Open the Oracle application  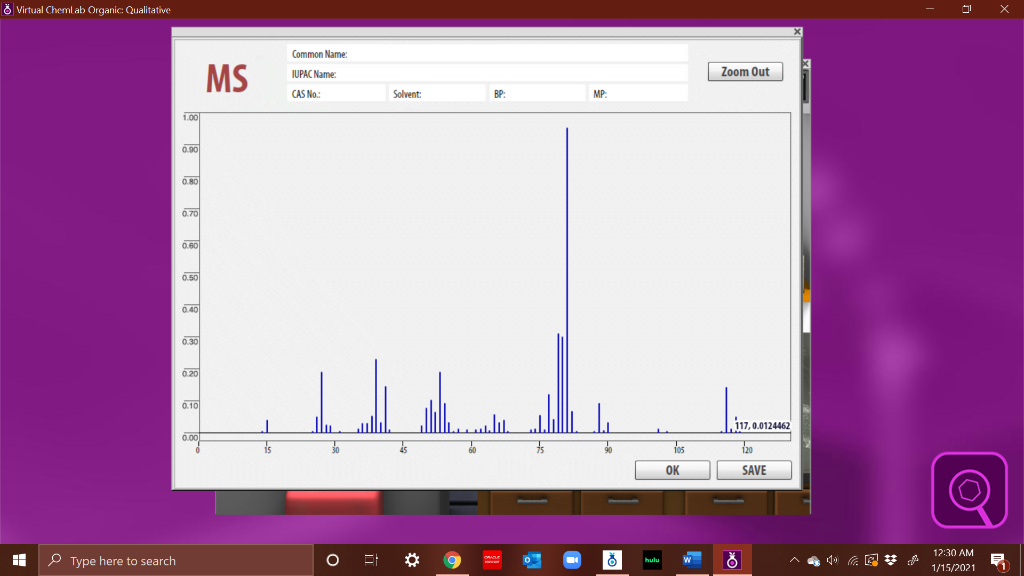491,560
